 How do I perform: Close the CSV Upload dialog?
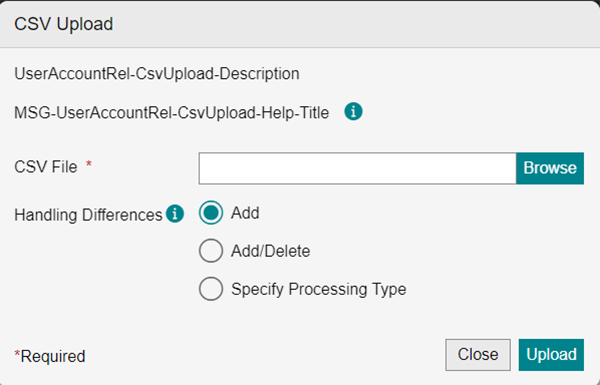click(x=478, y=355)
